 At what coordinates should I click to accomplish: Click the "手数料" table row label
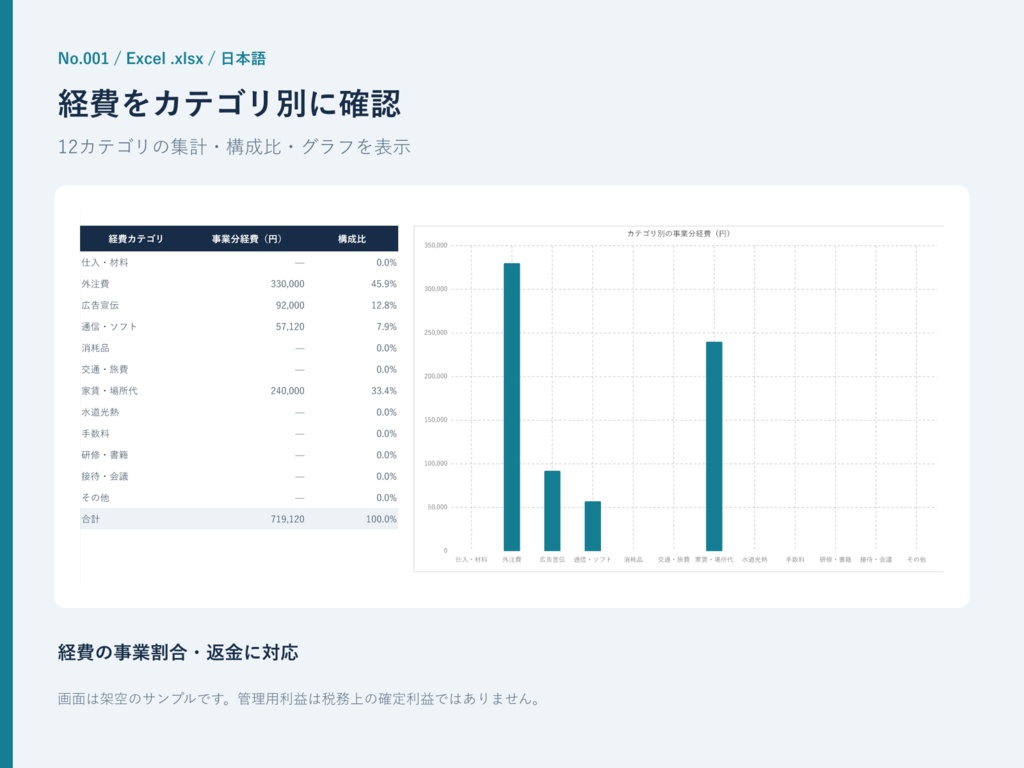tap(95, 434)
